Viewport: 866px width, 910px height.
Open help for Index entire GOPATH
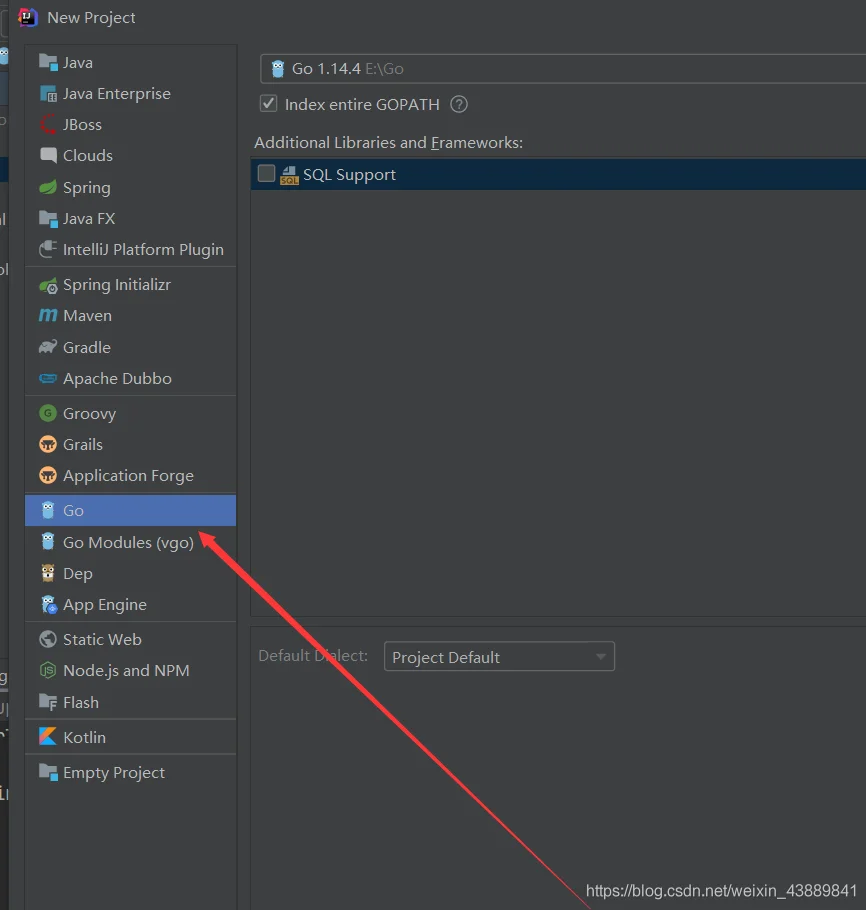[459, 104]
